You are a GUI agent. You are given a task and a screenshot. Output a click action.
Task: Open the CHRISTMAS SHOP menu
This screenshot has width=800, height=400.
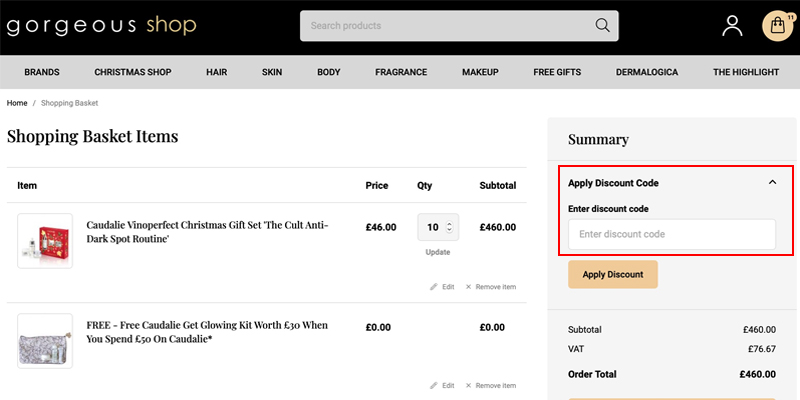tap(133, 72)
